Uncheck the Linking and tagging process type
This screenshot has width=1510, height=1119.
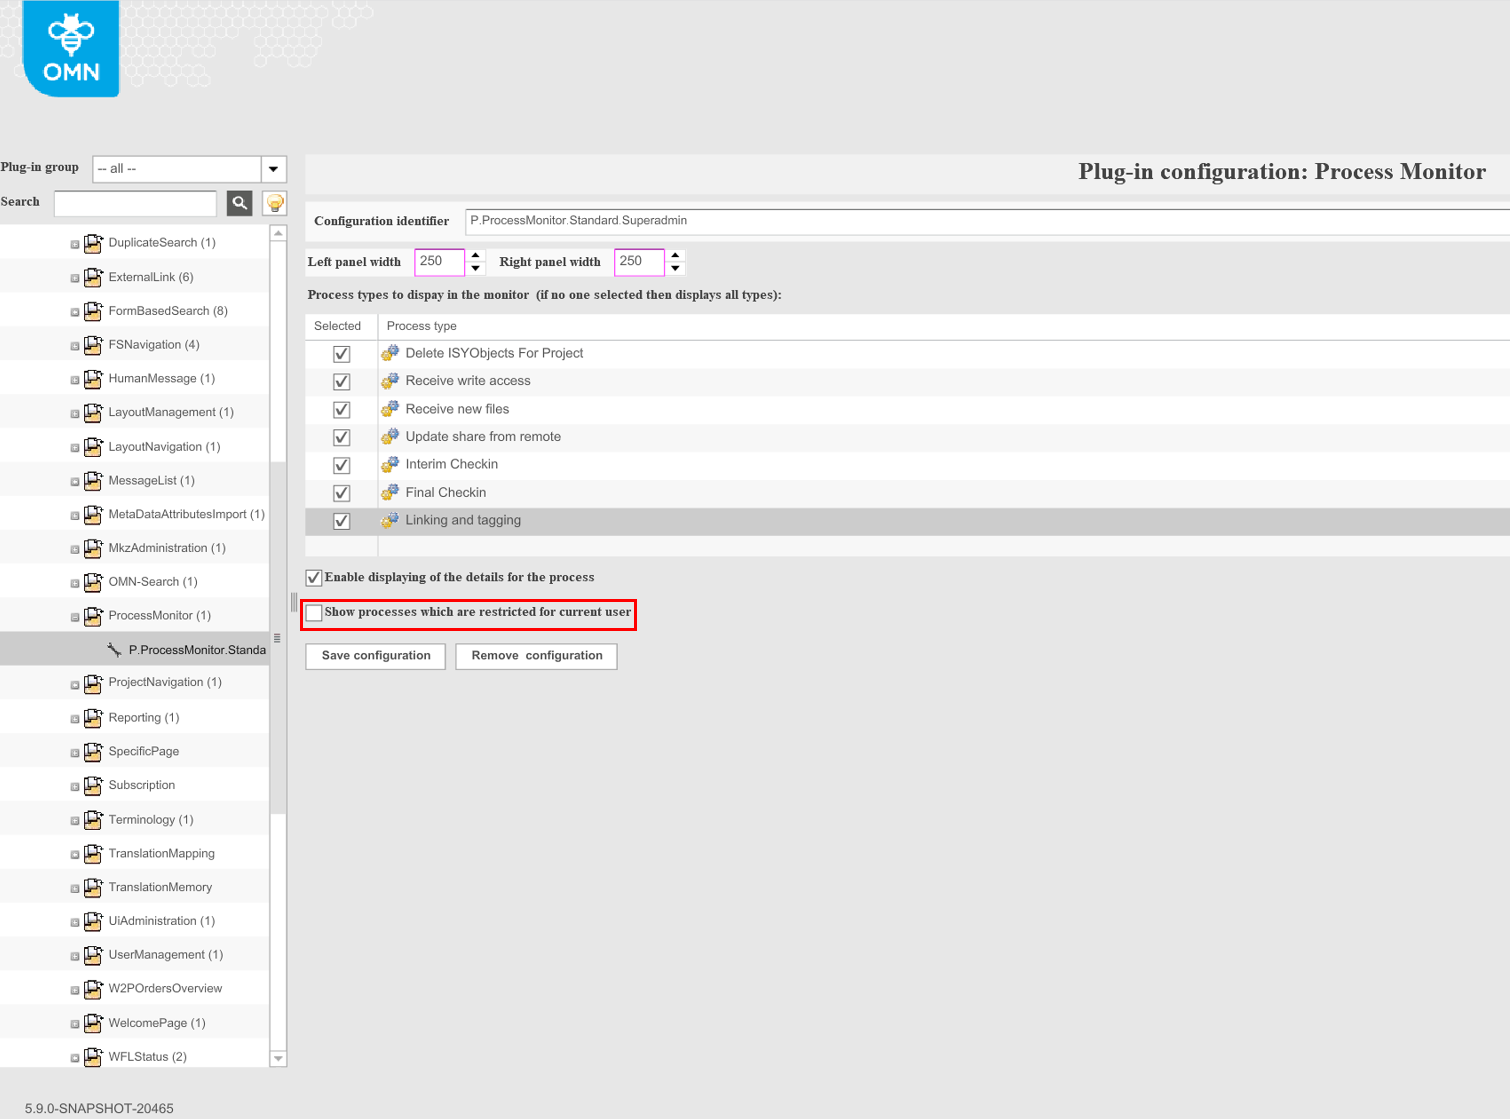tap(341, 520)
